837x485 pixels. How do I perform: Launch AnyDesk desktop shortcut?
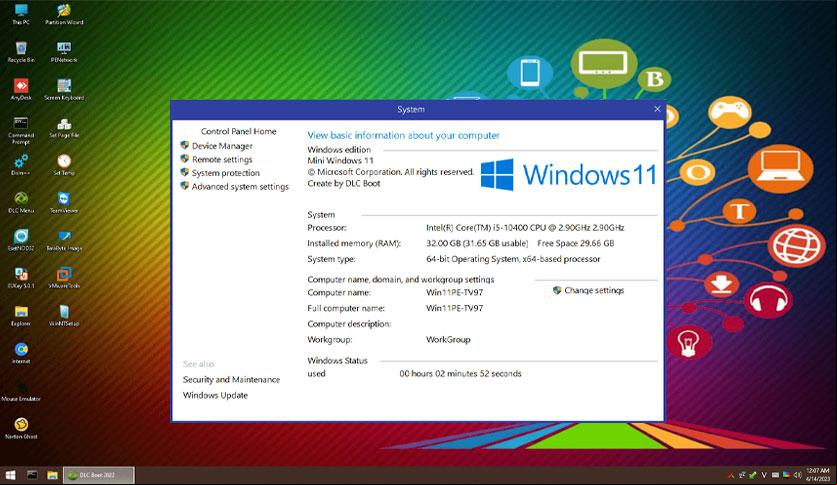point(21,89)
